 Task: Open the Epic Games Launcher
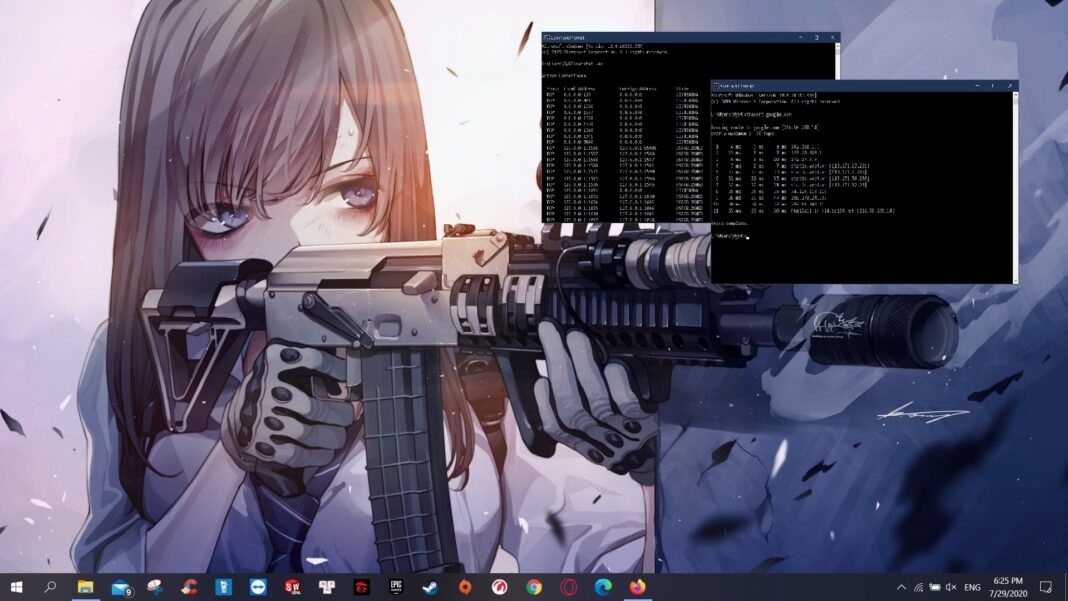[395, 585]
